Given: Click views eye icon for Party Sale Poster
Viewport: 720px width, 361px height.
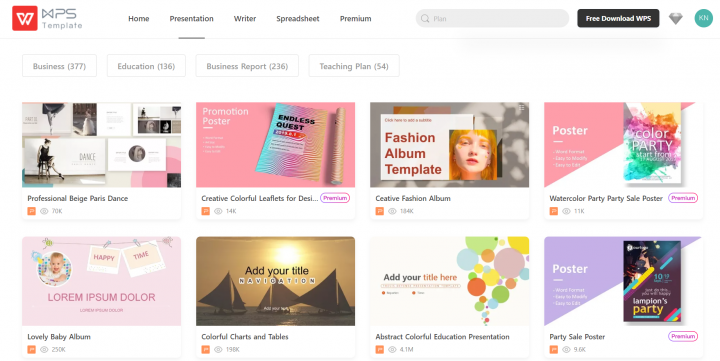Looking at the screenshot, I should 566,350.
